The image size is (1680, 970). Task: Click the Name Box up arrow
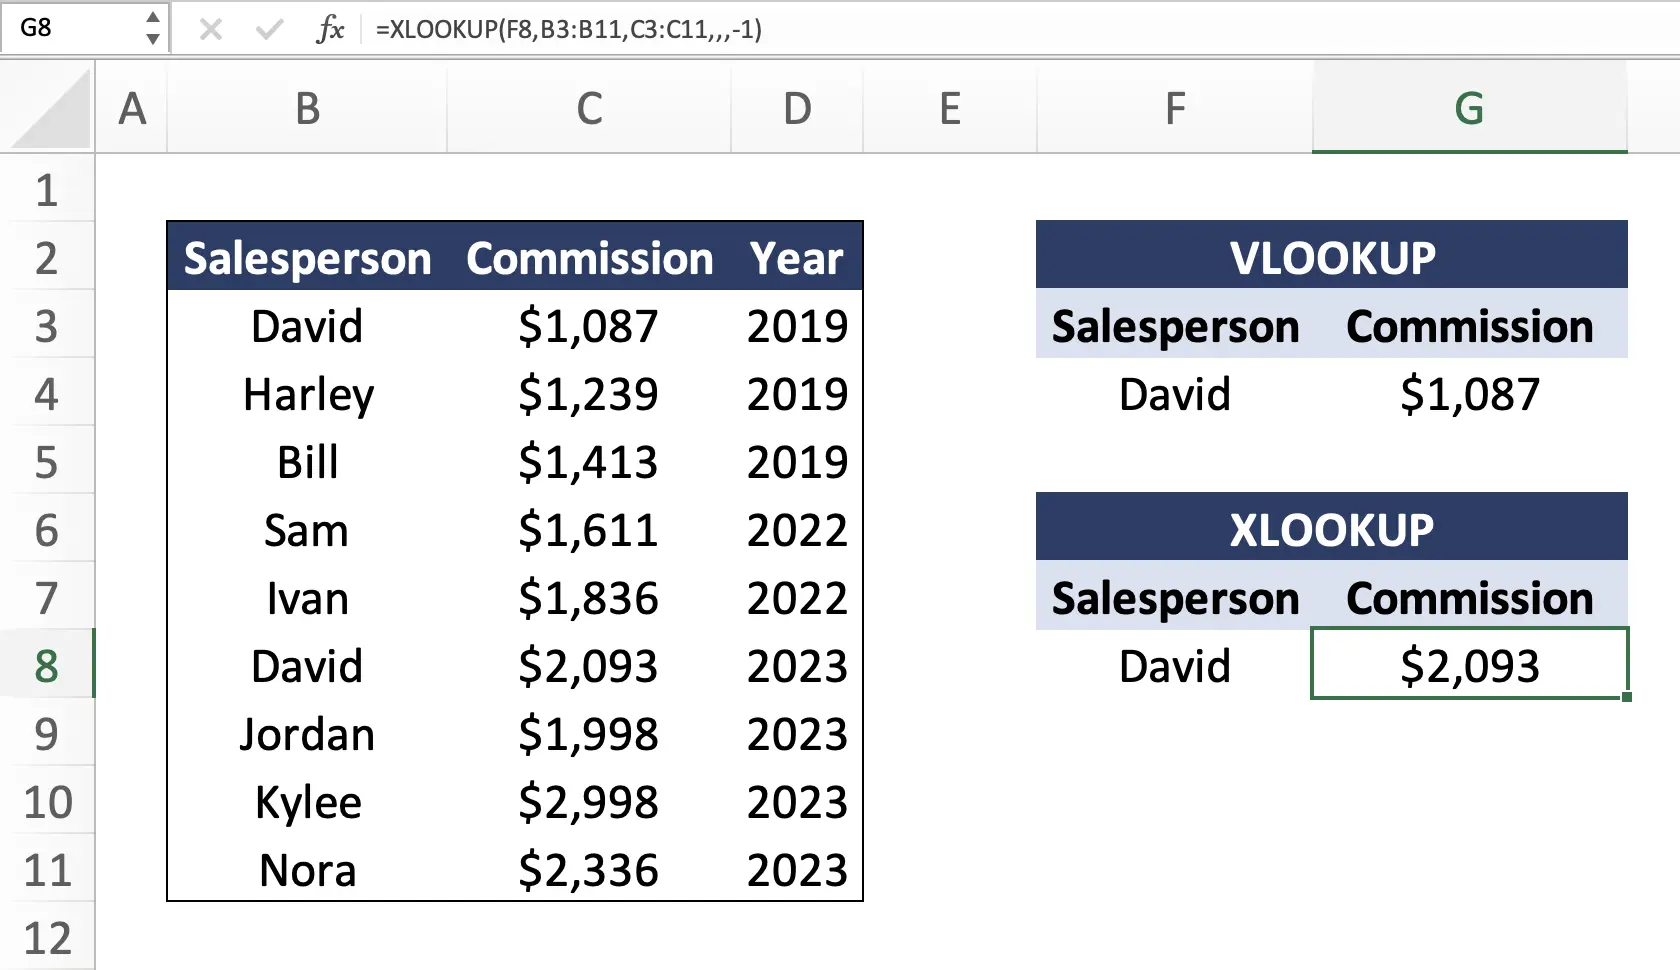(x=152, y=18)
